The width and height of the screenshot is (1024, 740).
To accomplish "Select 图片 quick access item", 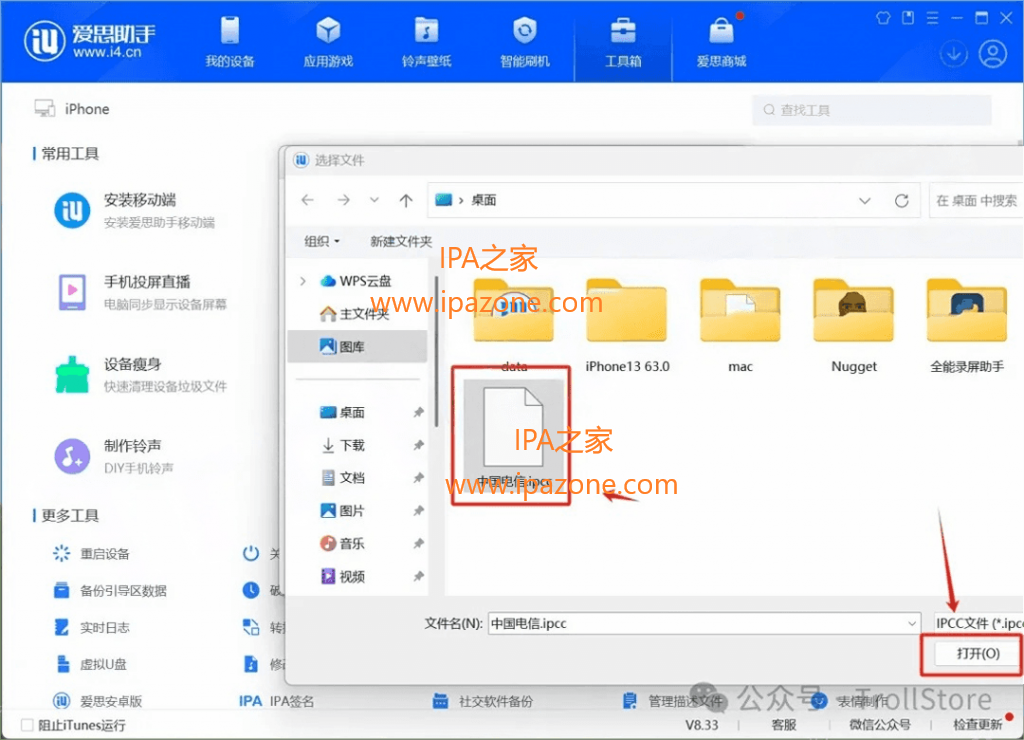I will click(343, 510).
